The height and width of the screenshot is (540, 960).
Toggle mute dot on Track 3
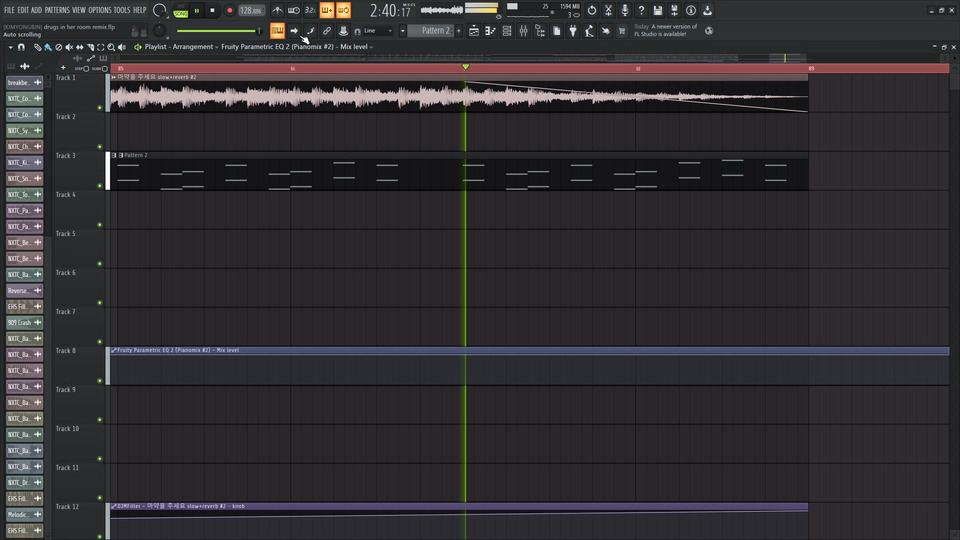coord(100,186)
